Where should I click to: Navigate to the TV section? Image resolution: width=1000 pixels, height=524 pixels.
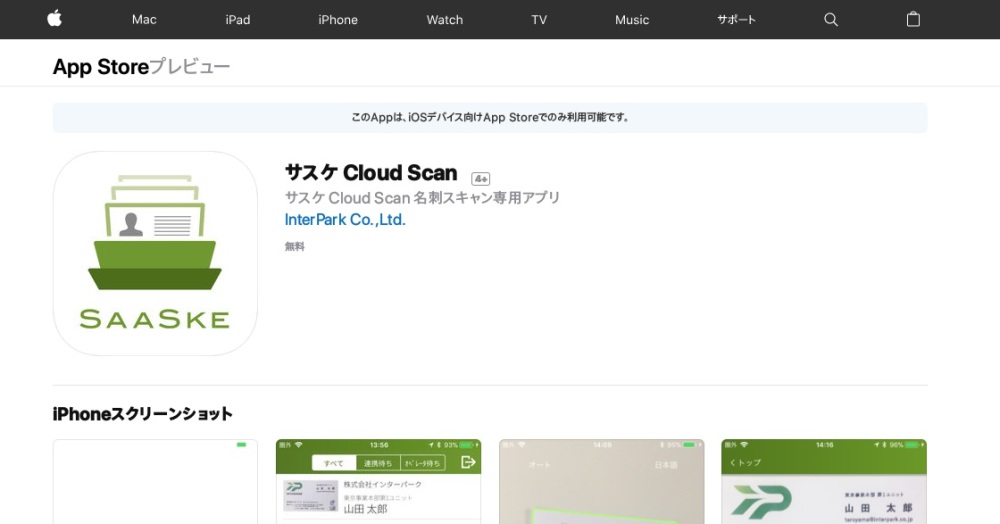click(539, 20)
